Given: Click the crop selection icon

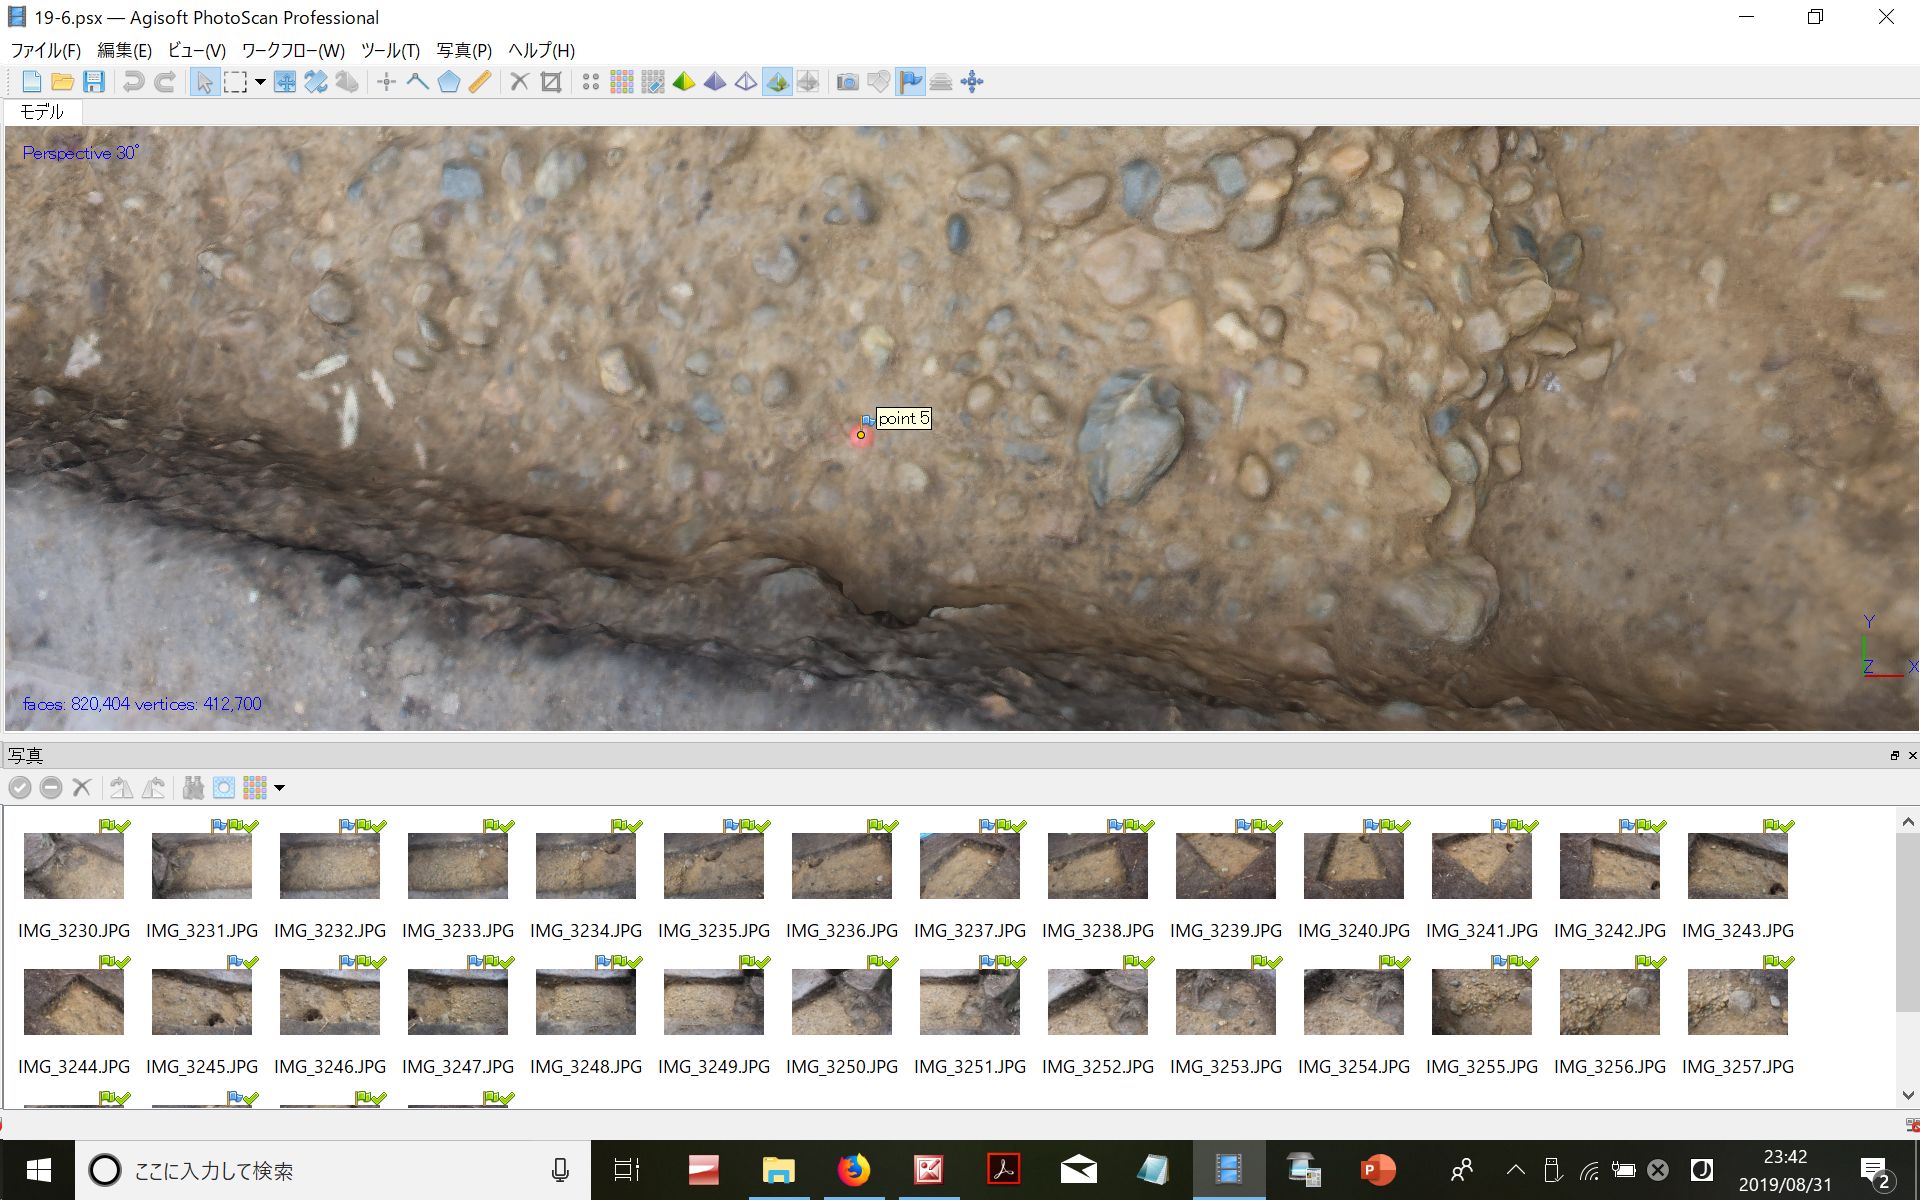Looking at the screenshot, I should tap(550, 82).
